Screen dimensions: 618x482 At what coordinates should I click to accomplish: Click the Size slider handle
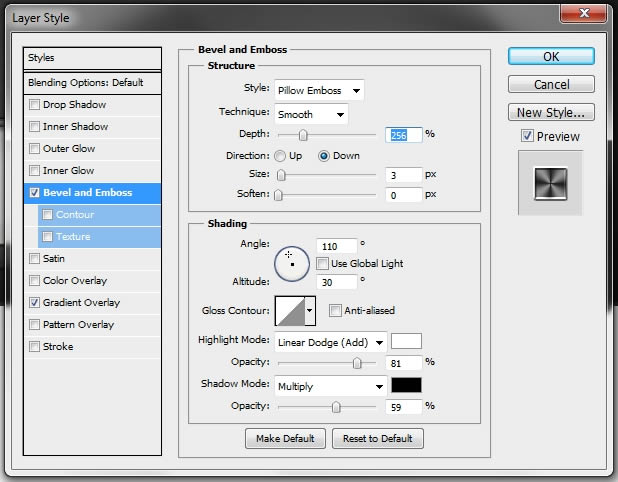281,175
